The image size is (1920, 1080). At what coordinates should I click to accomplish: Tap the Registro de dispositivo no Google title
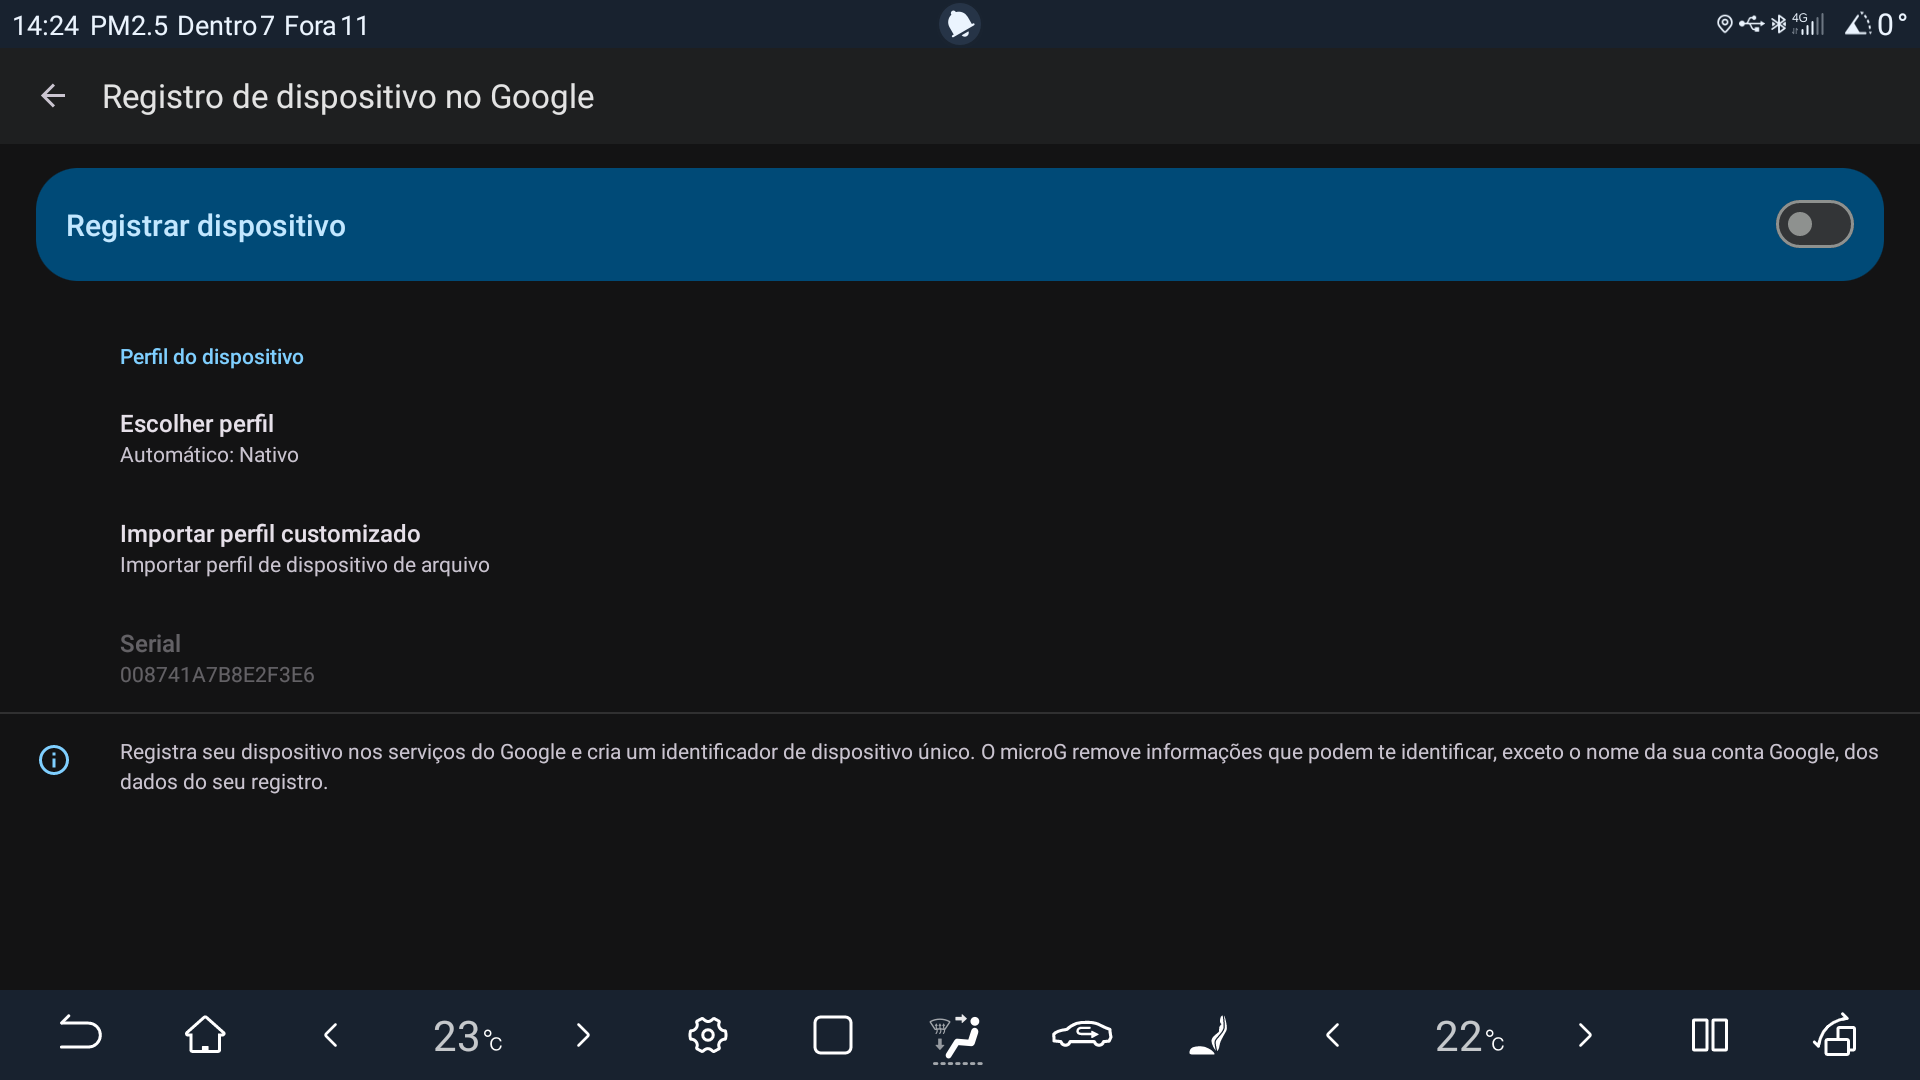(x=348, y=97)
